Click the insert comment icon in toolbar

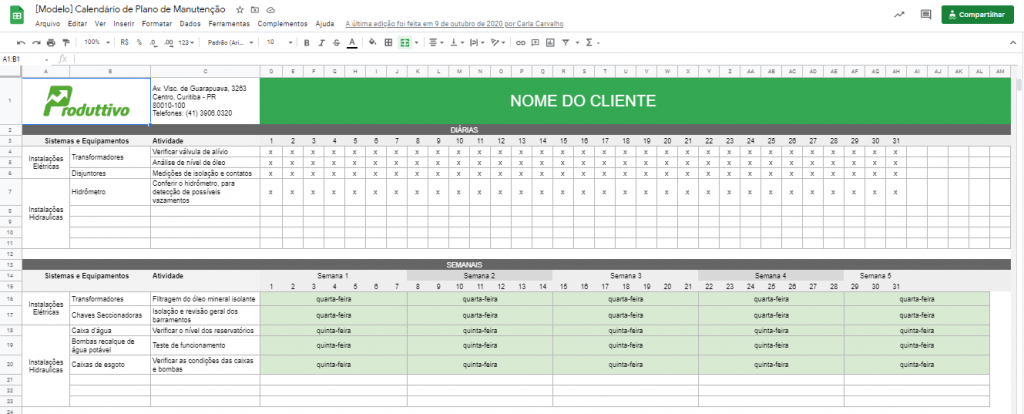[536, 42]
